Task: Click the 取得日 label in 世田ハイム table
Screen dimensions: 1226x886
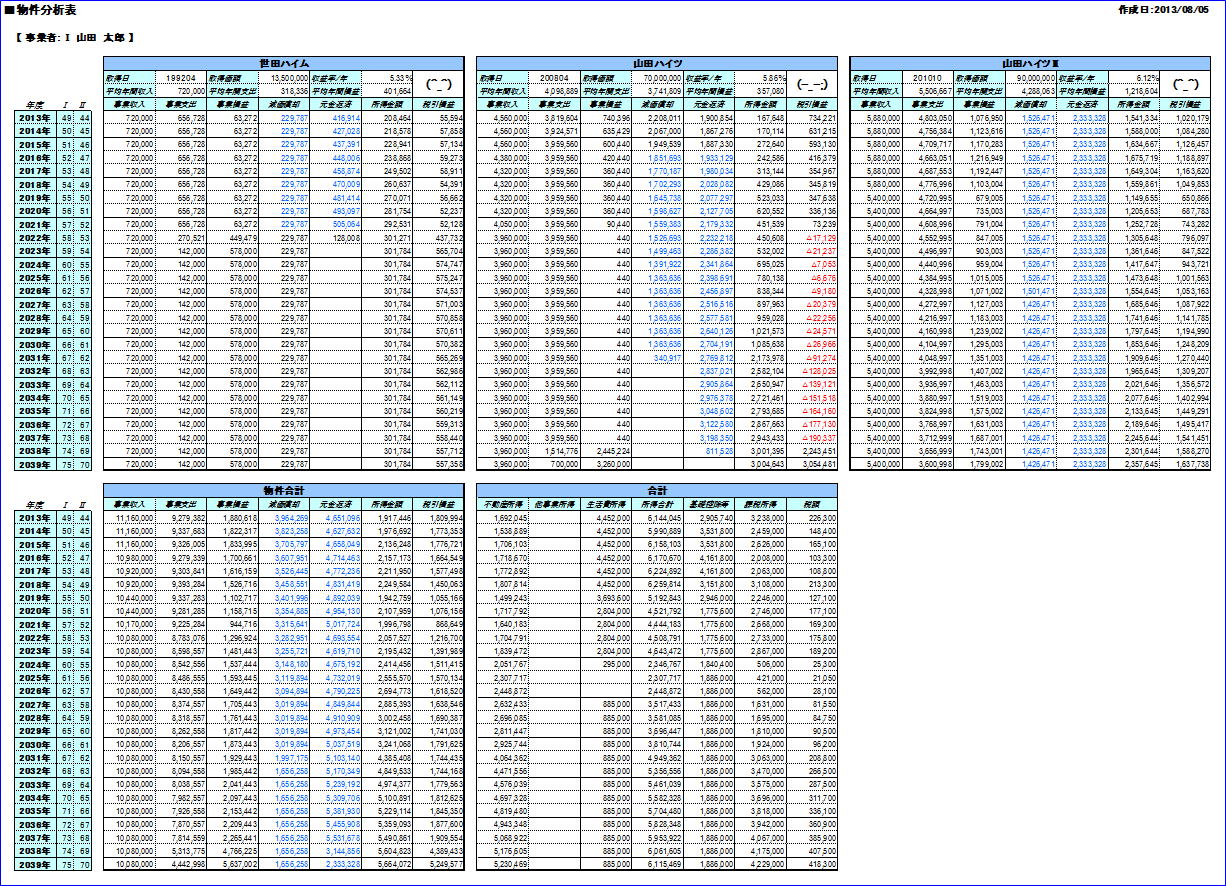Action: (x=129, y=77)
